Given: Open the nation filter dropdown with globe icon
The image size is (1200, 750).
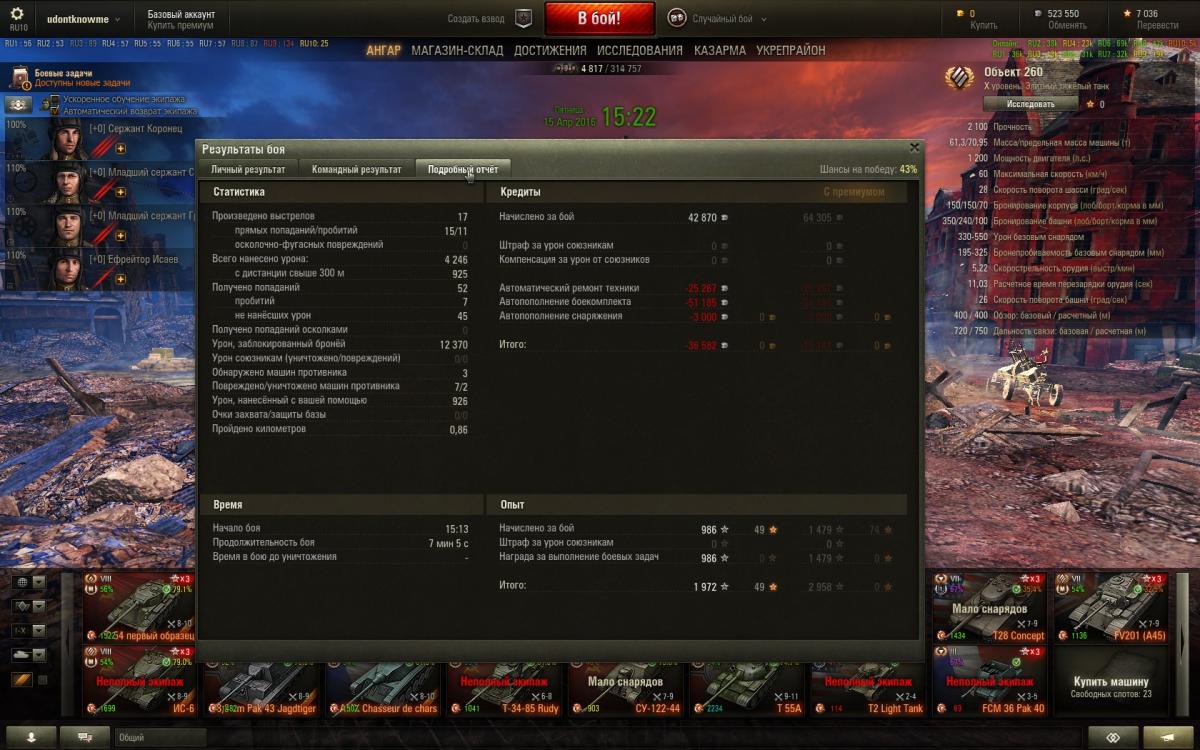Looking at the screenshot, I should coord(29,582).
